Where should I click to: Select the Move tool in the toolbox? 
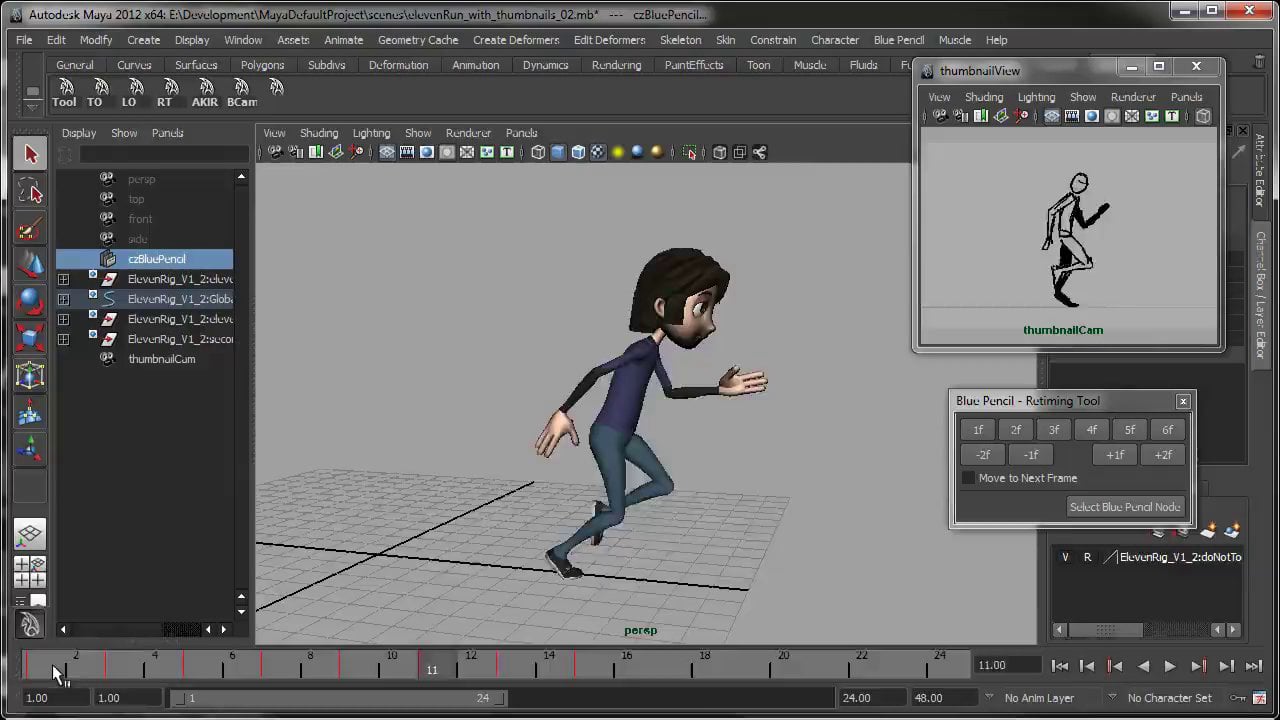tap(30, 264)
